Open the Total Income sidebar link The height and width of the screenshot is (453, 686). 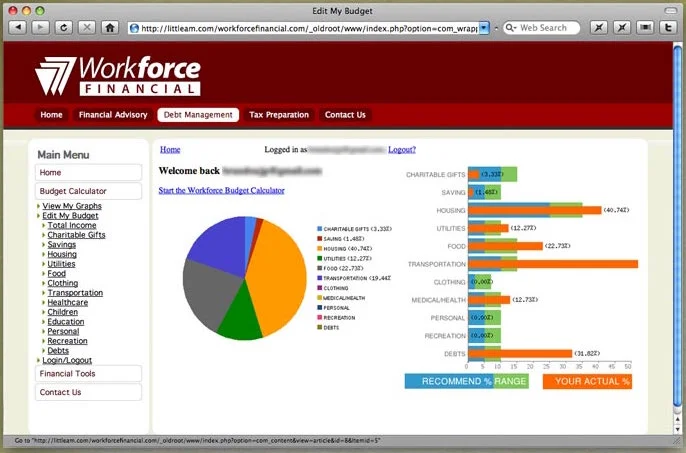coord(72,225)
